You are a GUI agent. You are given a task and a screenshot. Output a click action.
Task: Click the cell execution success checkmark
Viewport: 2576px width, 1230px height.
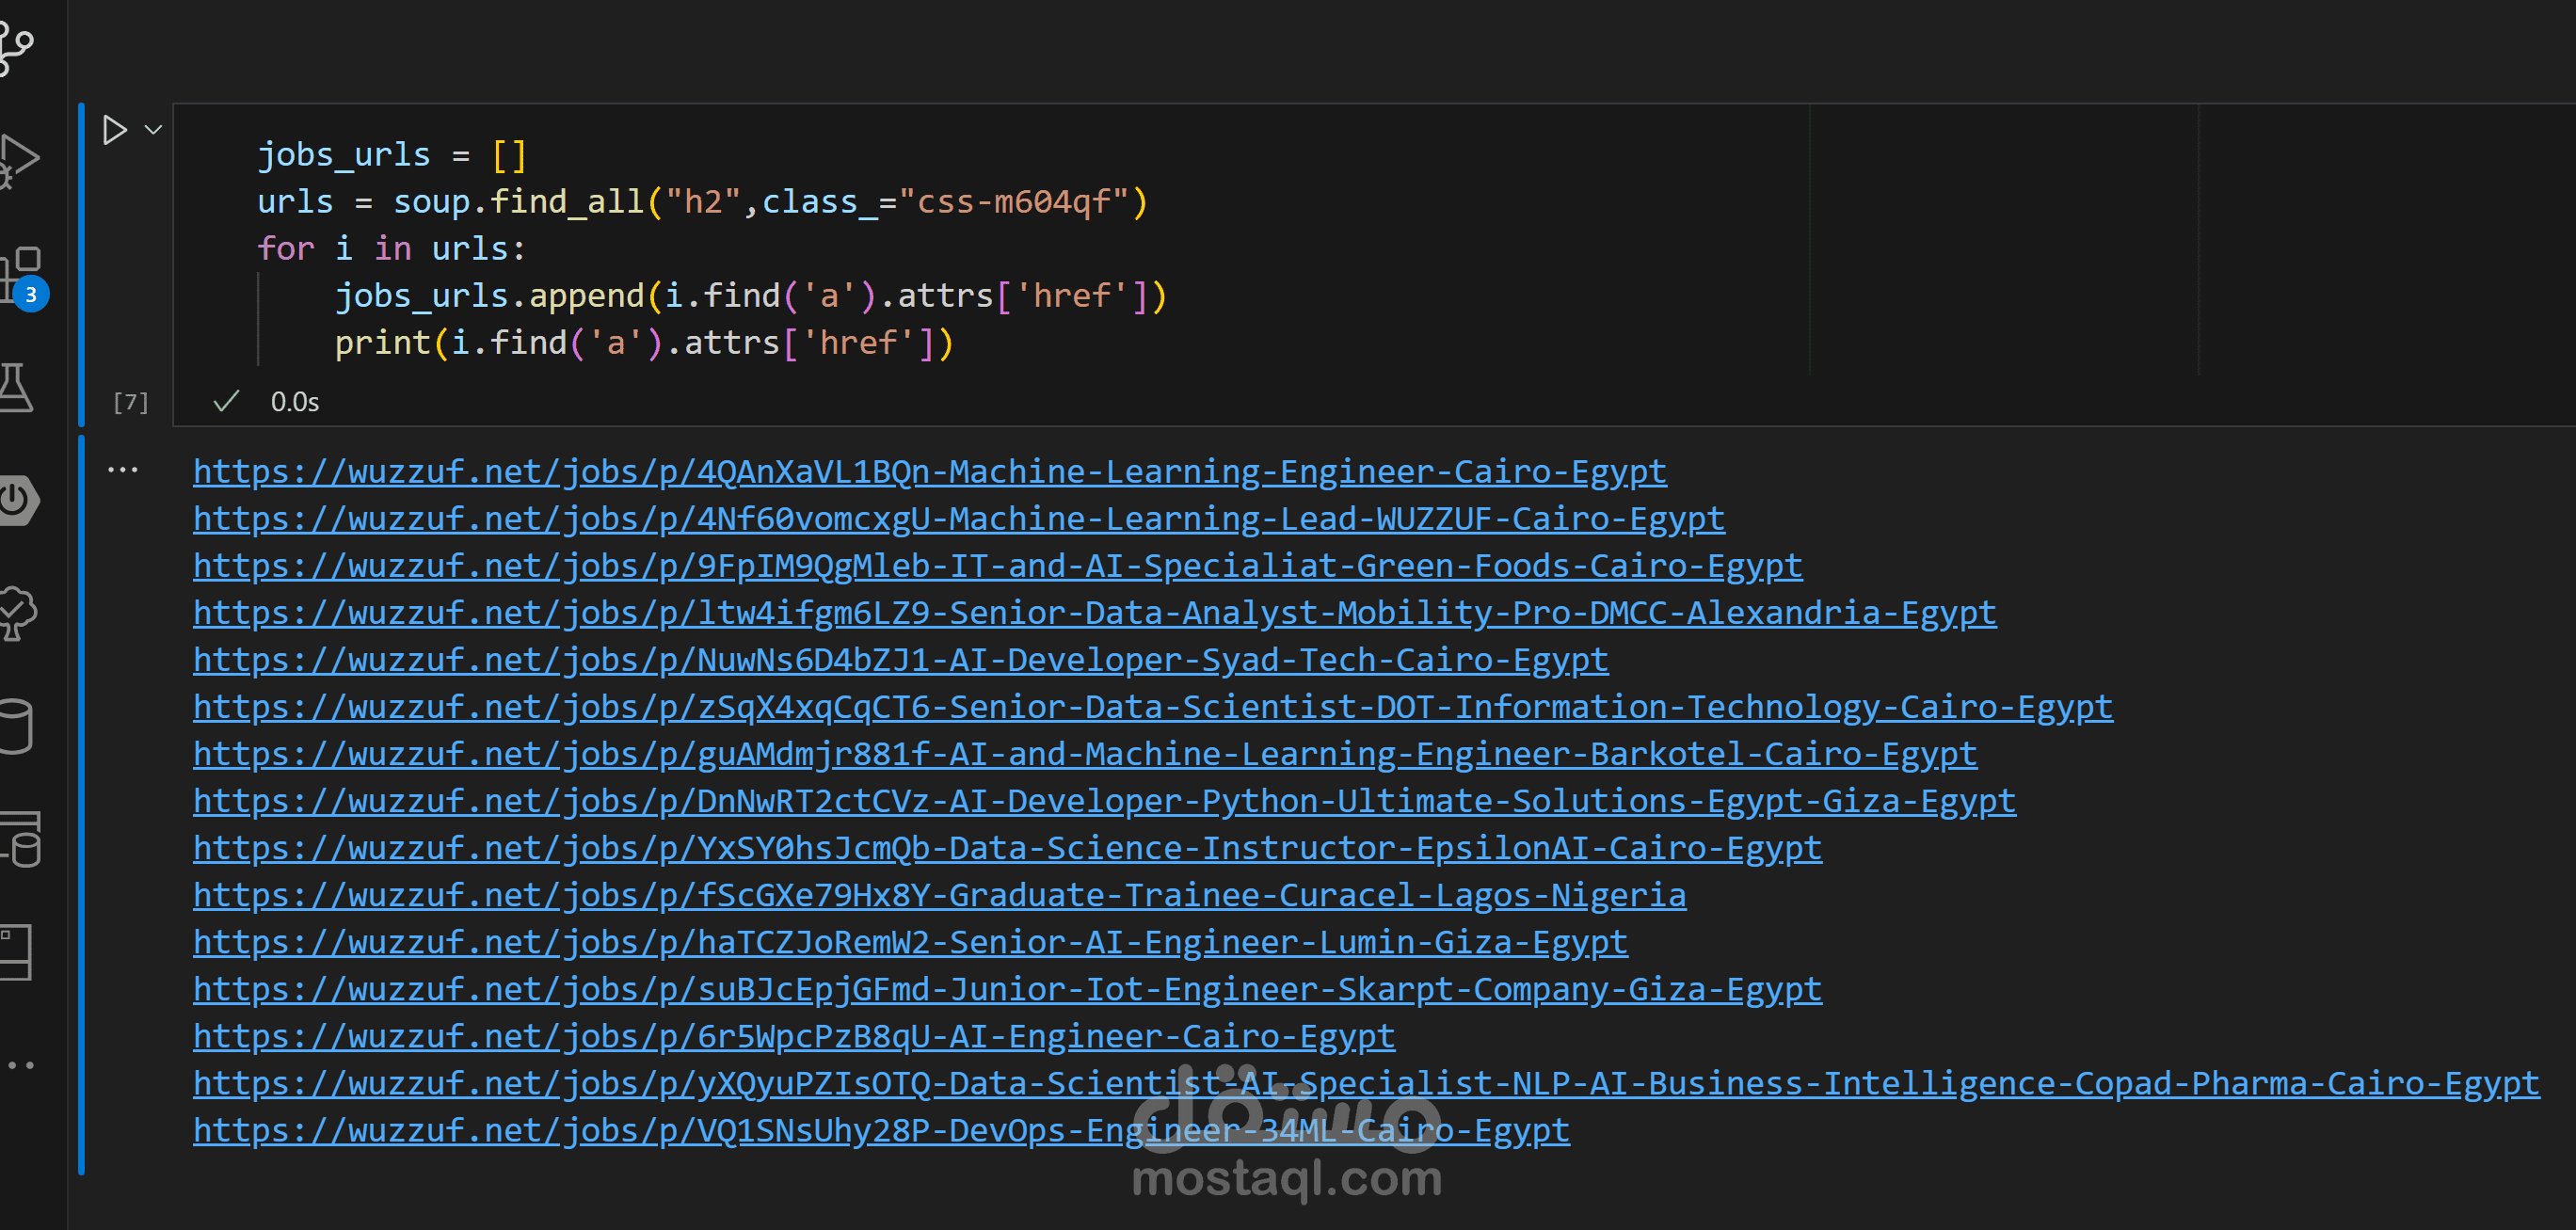pos(226,402)
